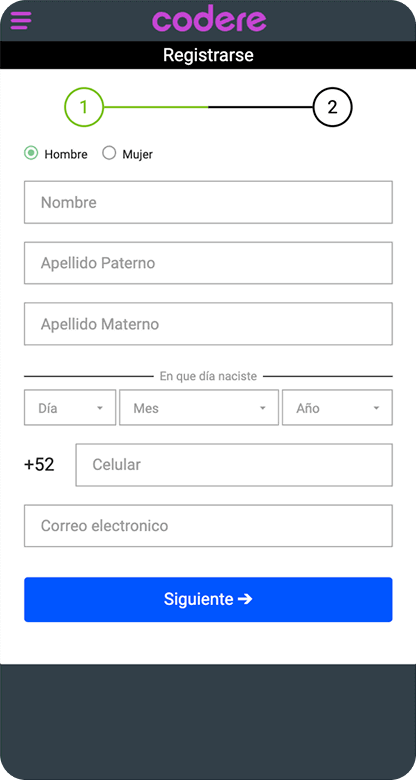Click the Siguiente button
The image size is (416, 780).
(x=208, y=599)
